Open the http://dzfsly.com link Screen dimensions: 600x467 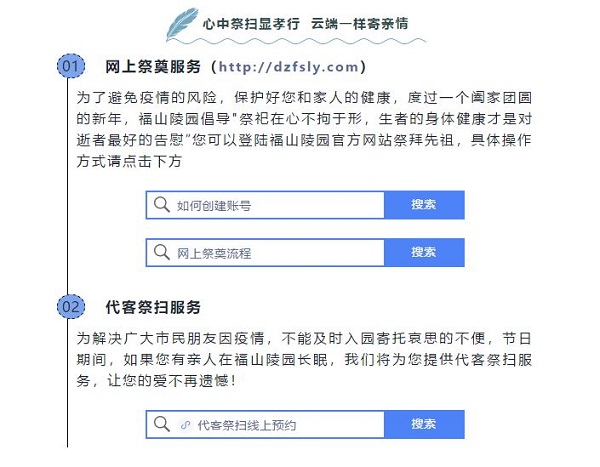tap(289, 67)
